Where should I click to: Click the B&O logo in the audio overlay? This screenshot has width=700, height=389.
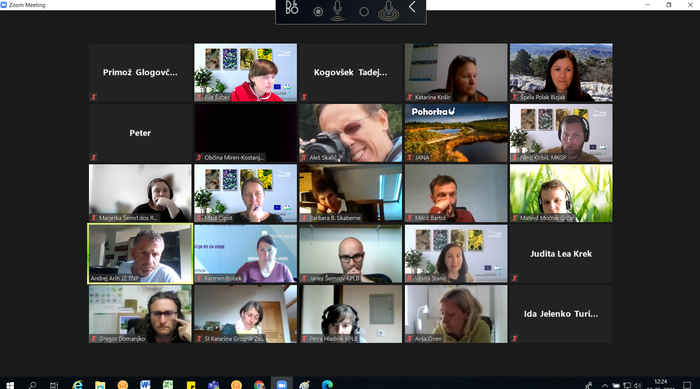[x=292, y=8]
